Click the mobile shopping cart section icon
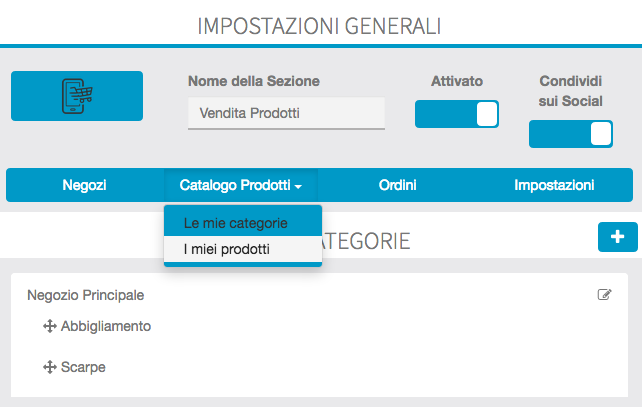 tap(77, 95)
